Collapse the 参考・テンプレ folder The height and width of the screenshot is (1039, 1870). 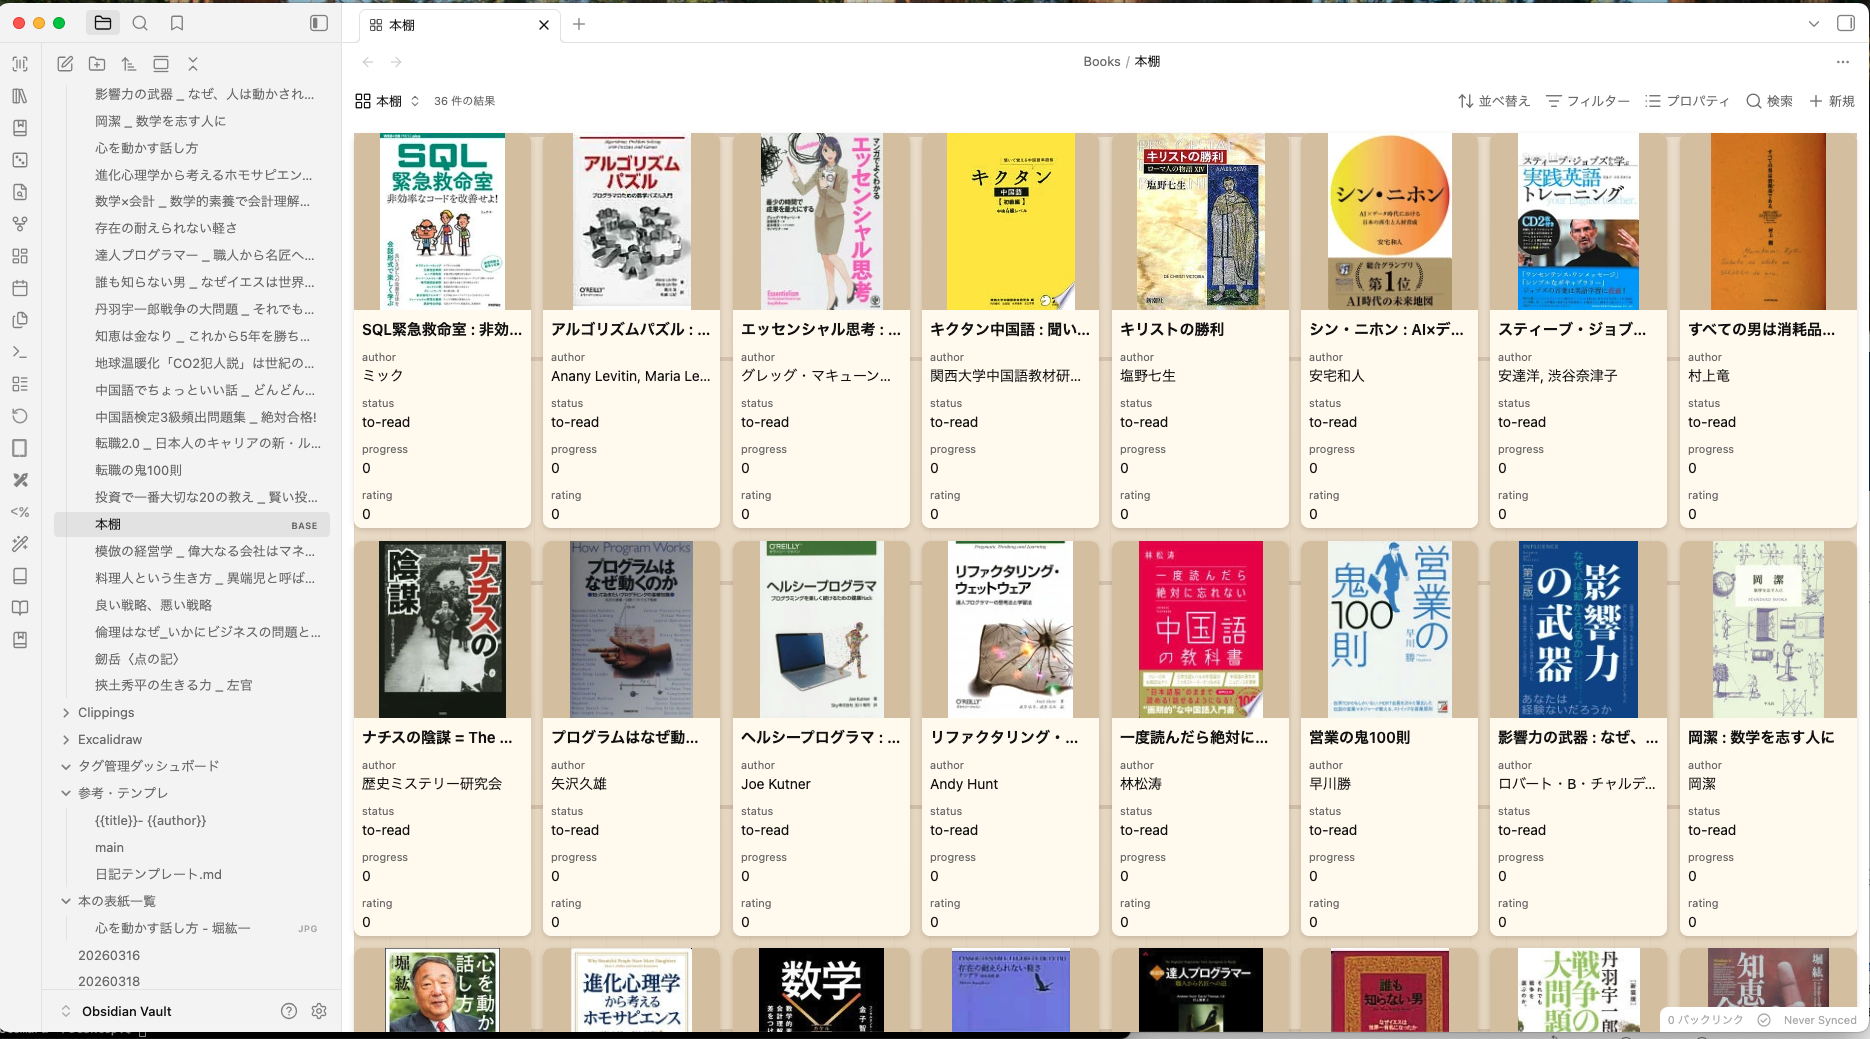(66, 793)
